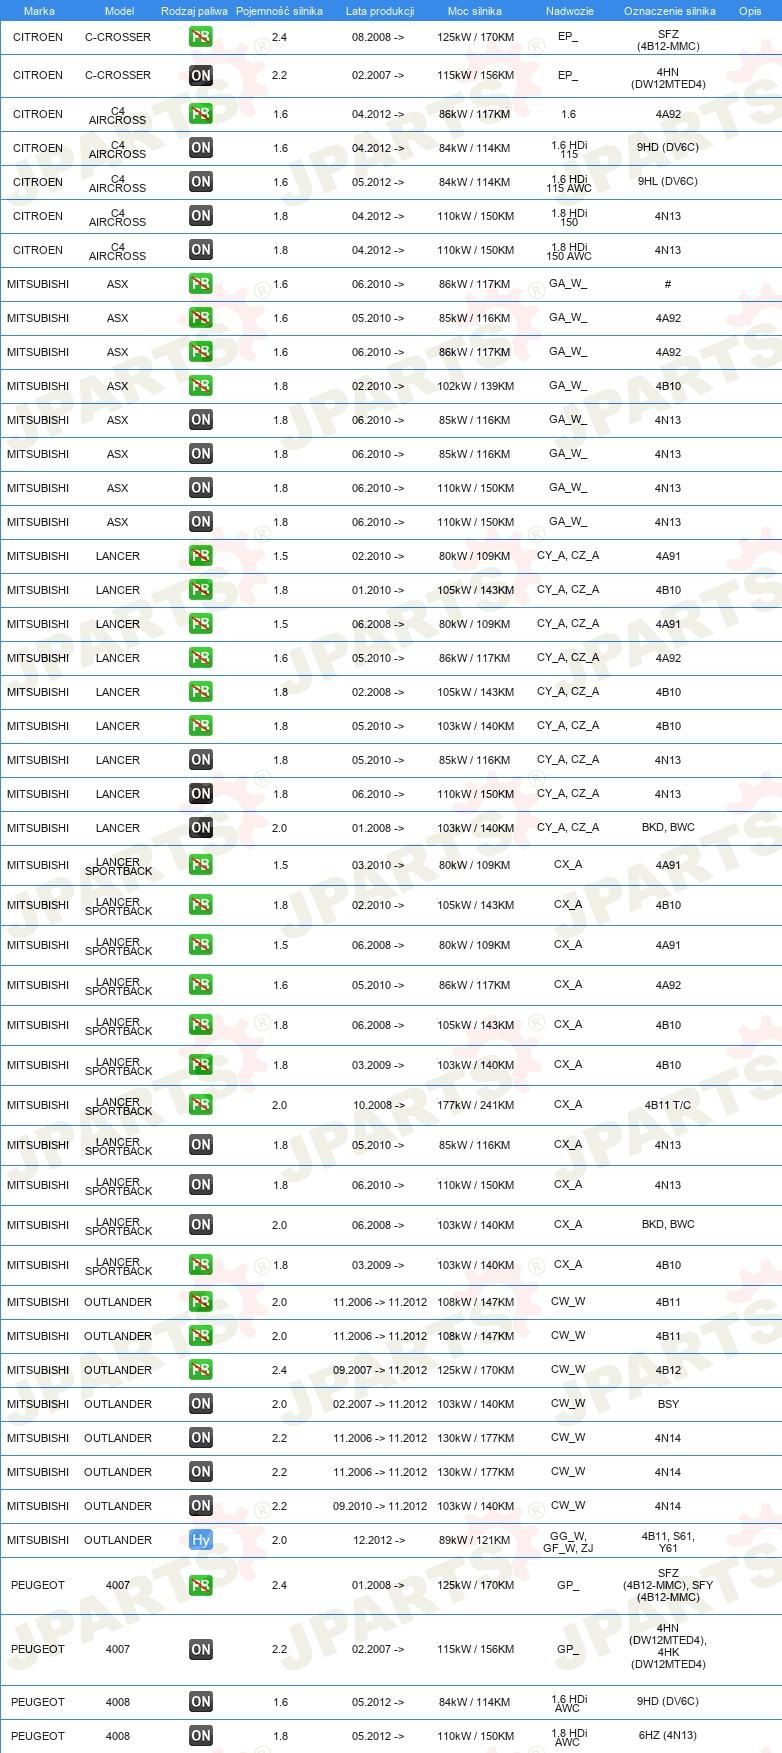Select engine code 4B12 in Outlander row
This screenshot has width=782, height=1753.
(668, 1370)
